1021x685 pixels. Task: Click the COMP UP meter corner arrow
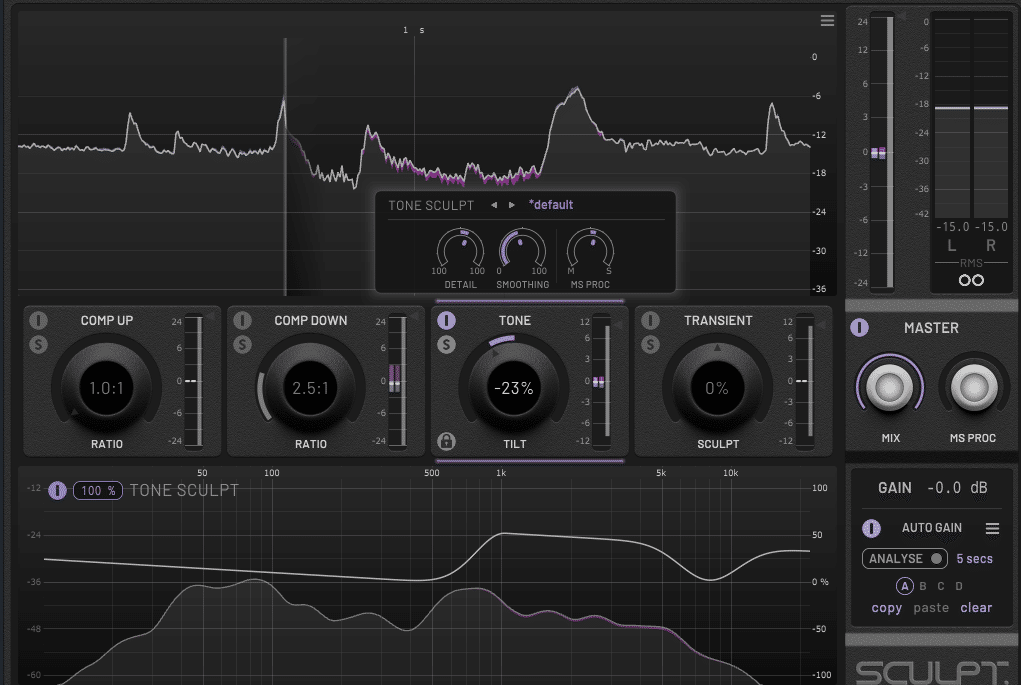pyautogui.click(x=210, y=316)
